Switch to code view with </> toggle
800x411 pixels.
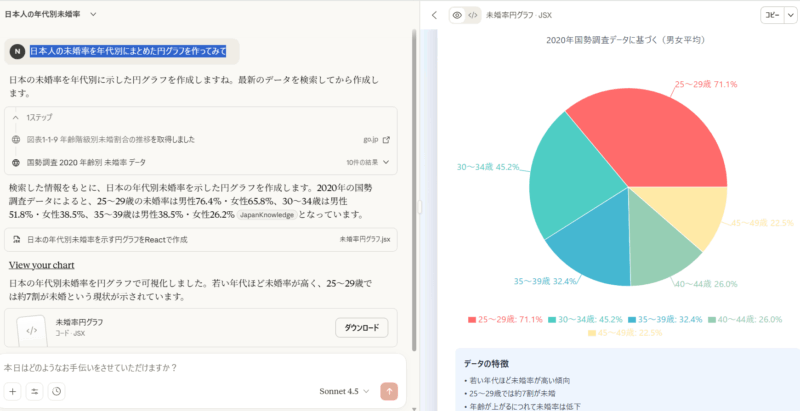(x=472, y=15)
